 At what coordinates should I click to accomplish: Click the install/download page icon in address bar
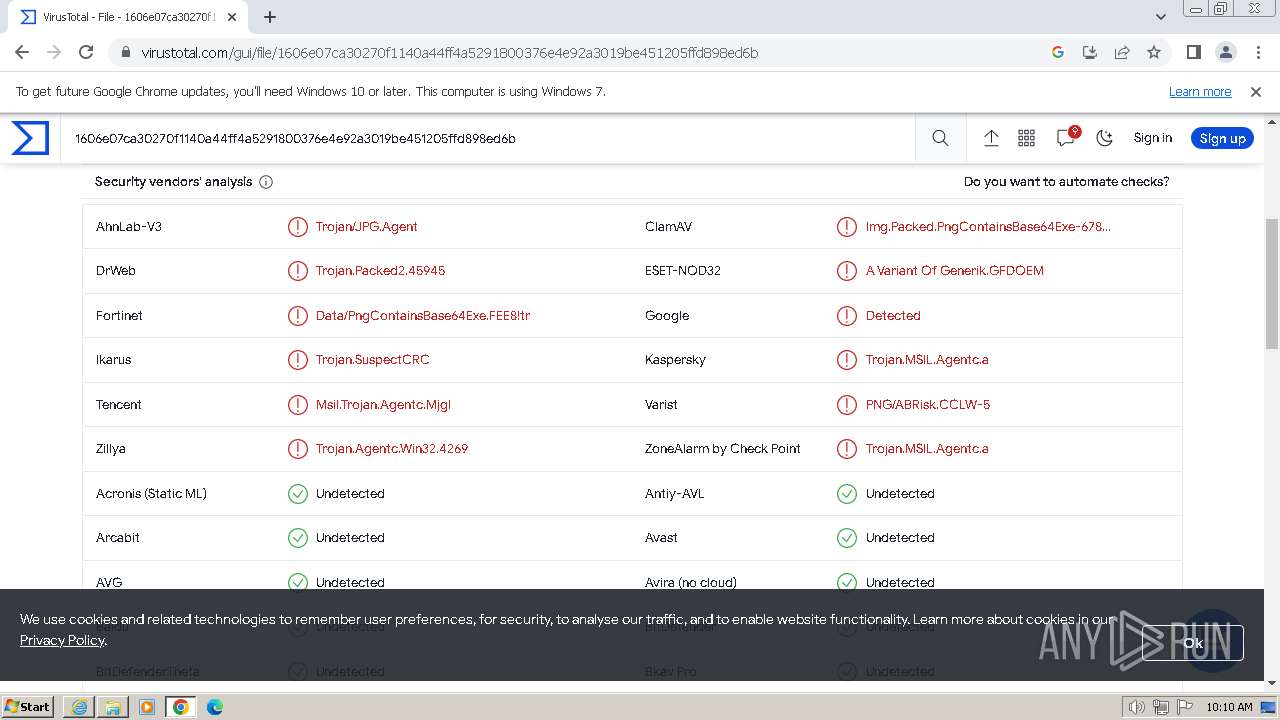point(1090,52)
